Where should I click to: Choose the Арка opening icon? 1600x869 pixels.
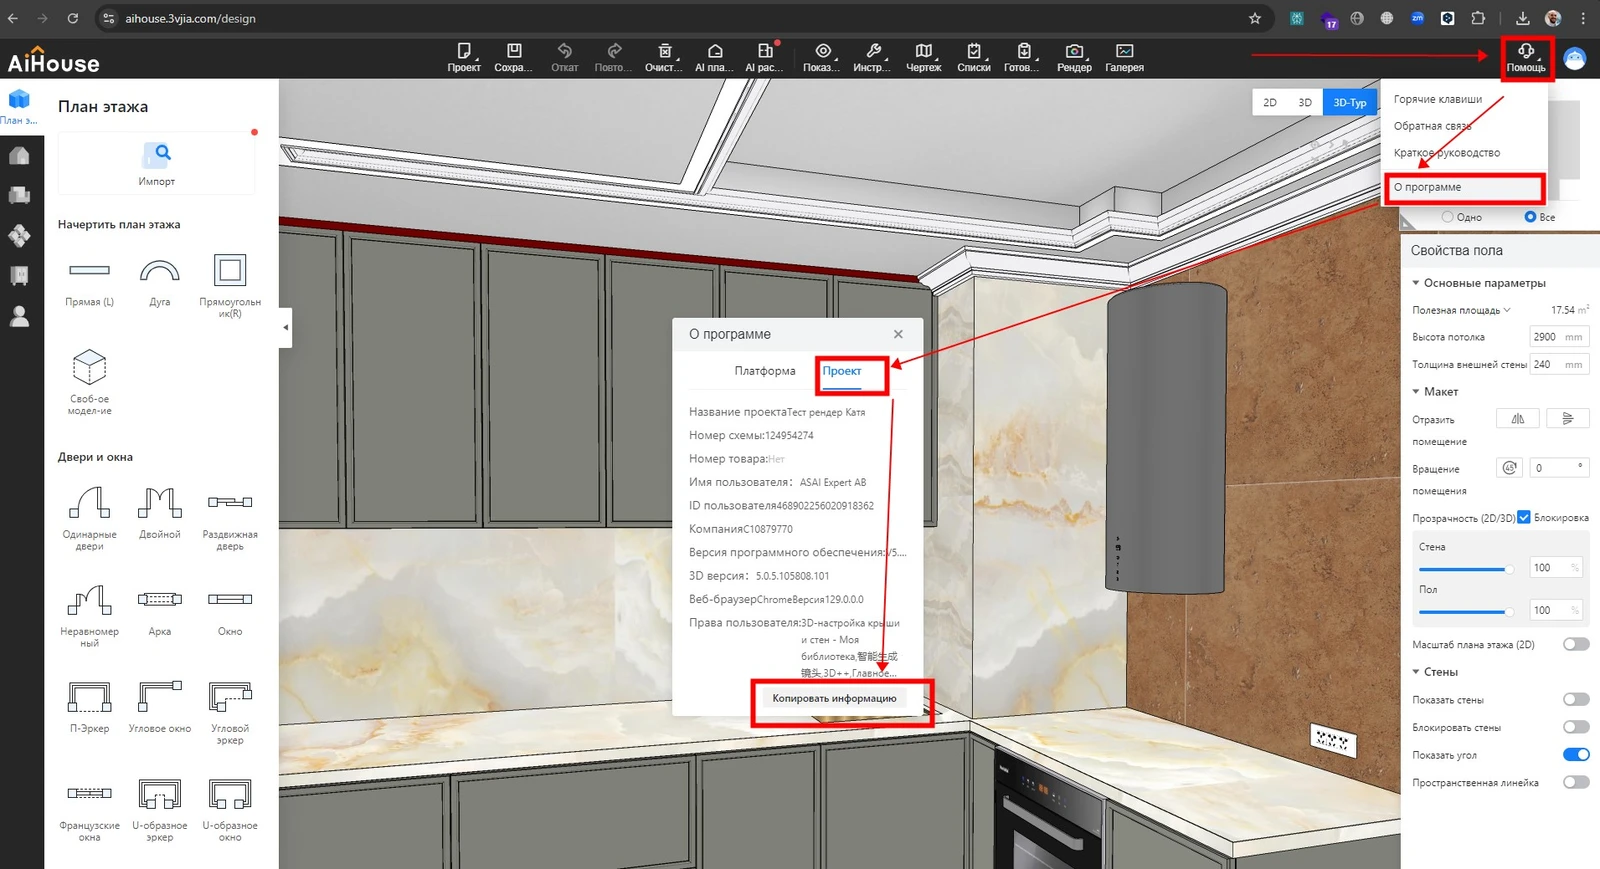[160, 600]
